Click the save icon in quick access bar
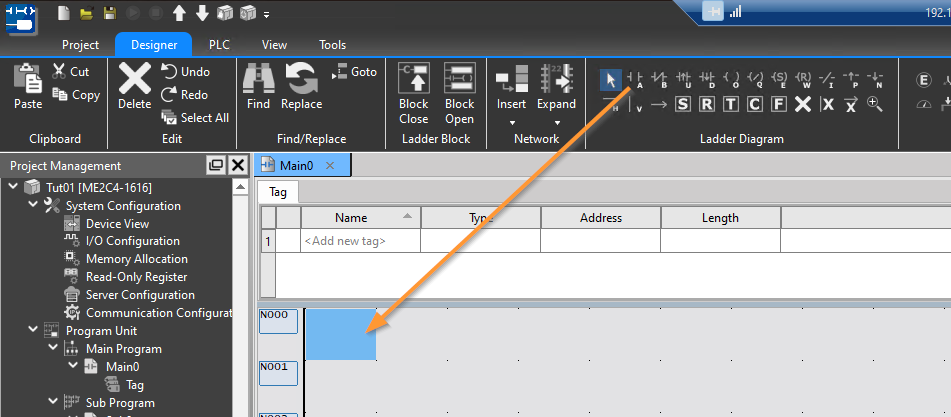 (108, 13)
